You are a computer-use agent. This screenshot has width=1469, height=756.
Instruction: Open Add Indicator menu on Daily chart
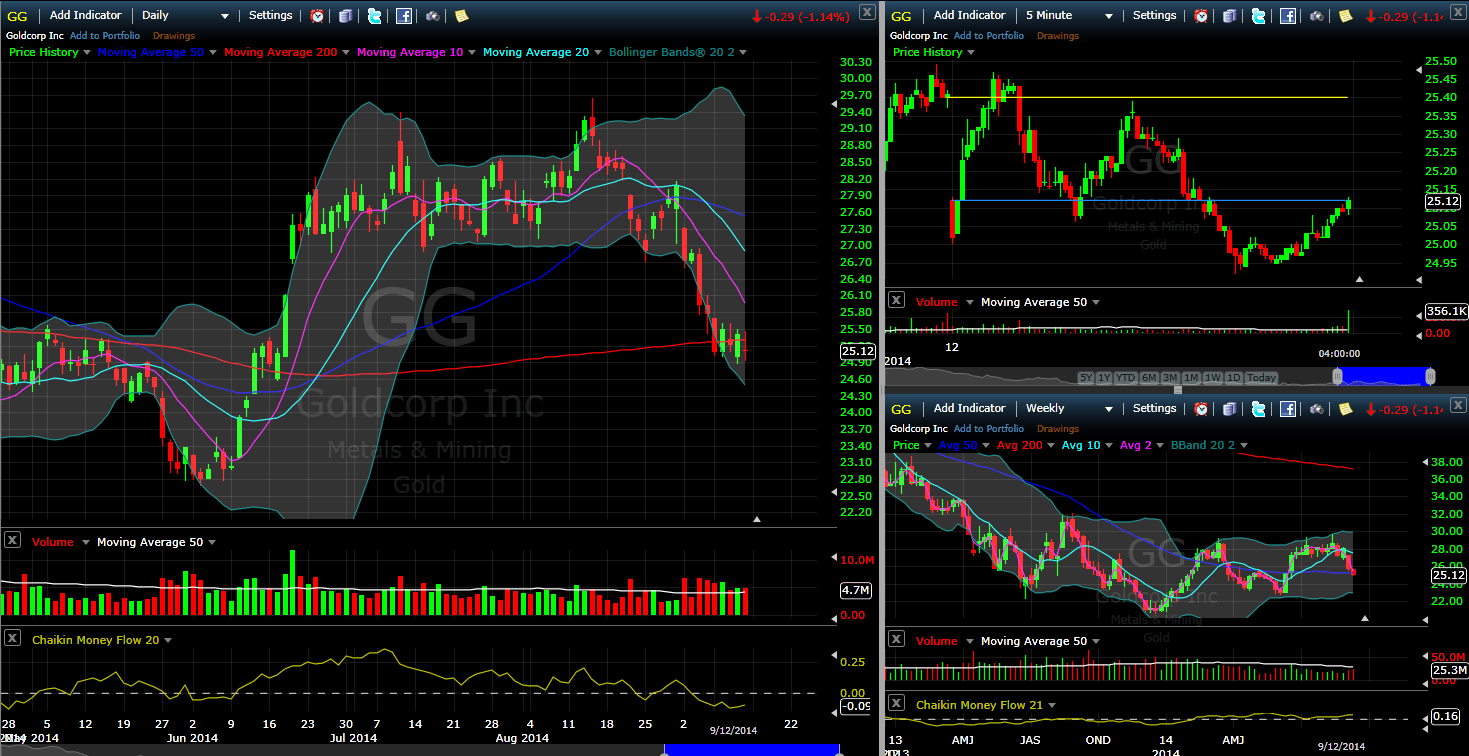[x=85, y=15]
